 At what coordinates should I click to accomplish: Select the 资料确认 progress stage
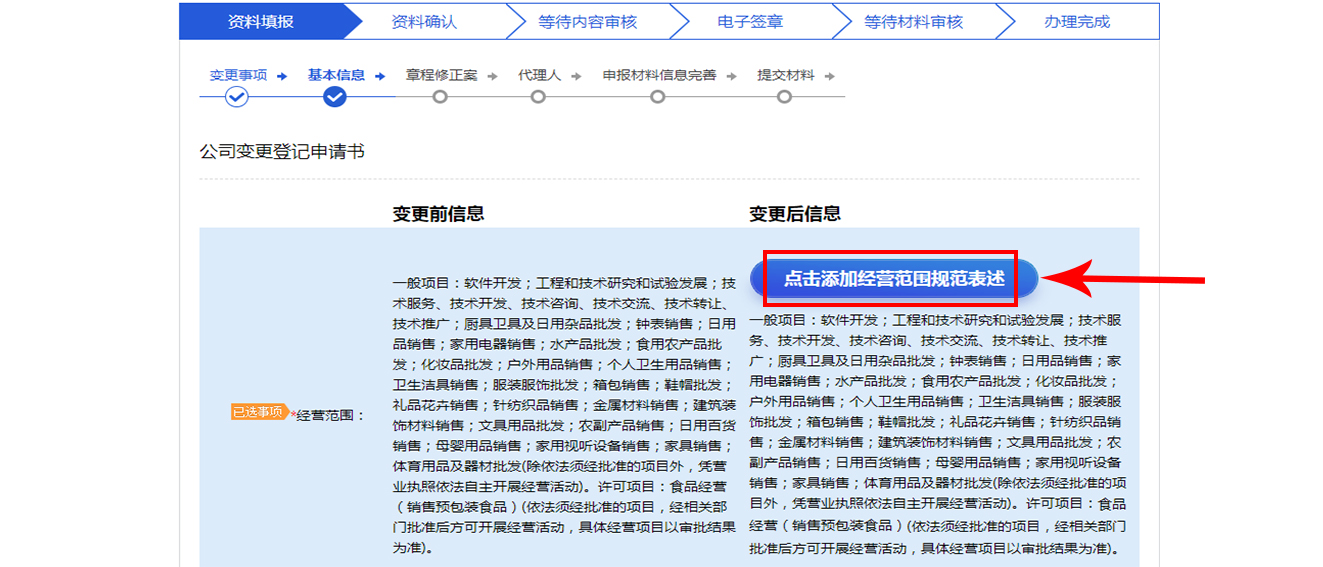424,21
